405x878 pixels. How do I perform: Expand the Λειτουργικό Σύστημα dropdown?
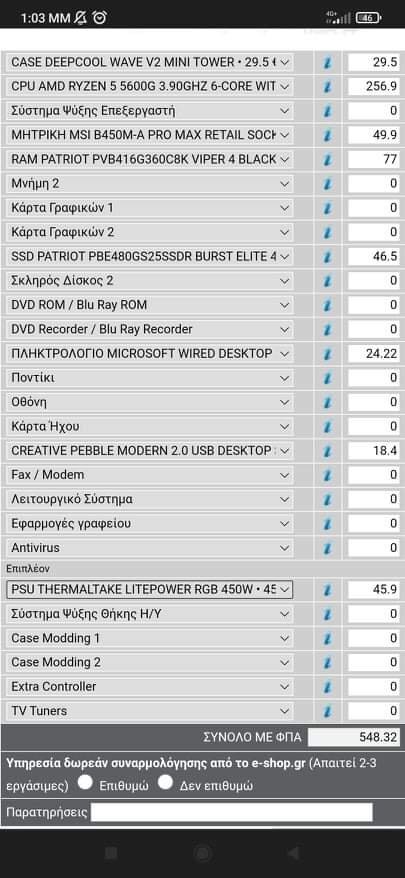(x=150, y=499)
